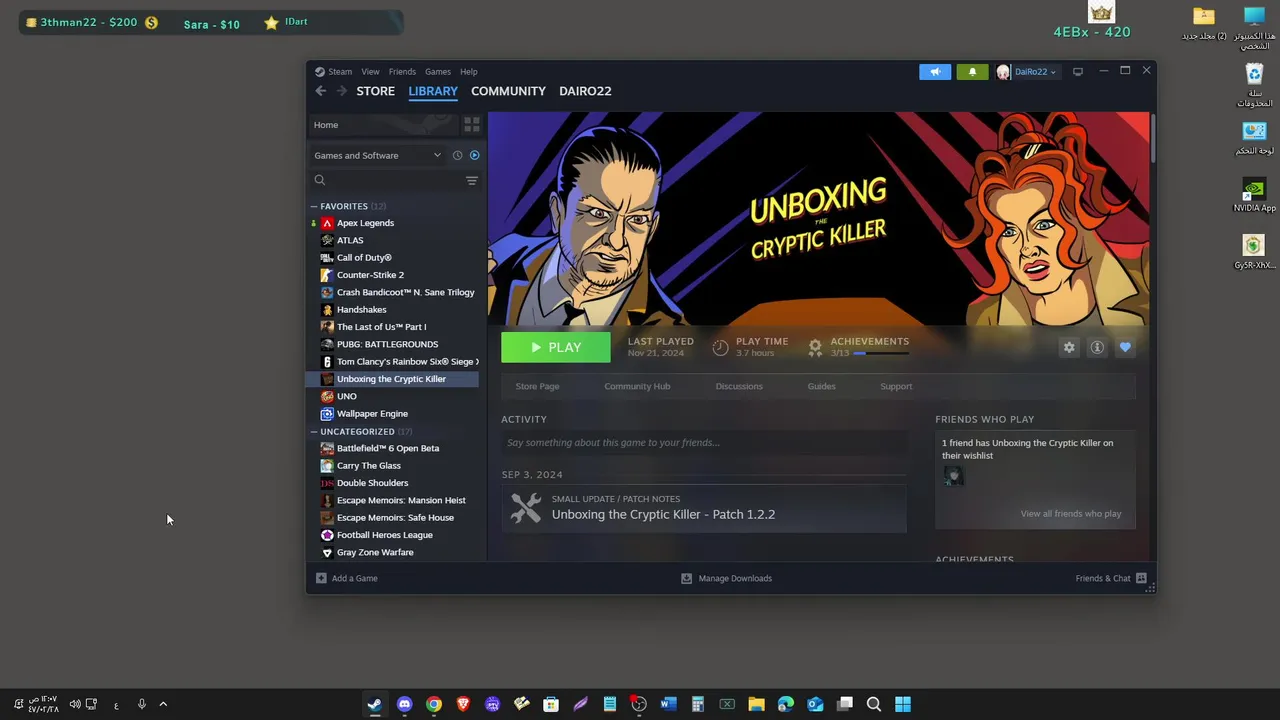Collapse the FAVORITES category
This screenshot has height=720, width=1280.
click(x=314, y=206)
